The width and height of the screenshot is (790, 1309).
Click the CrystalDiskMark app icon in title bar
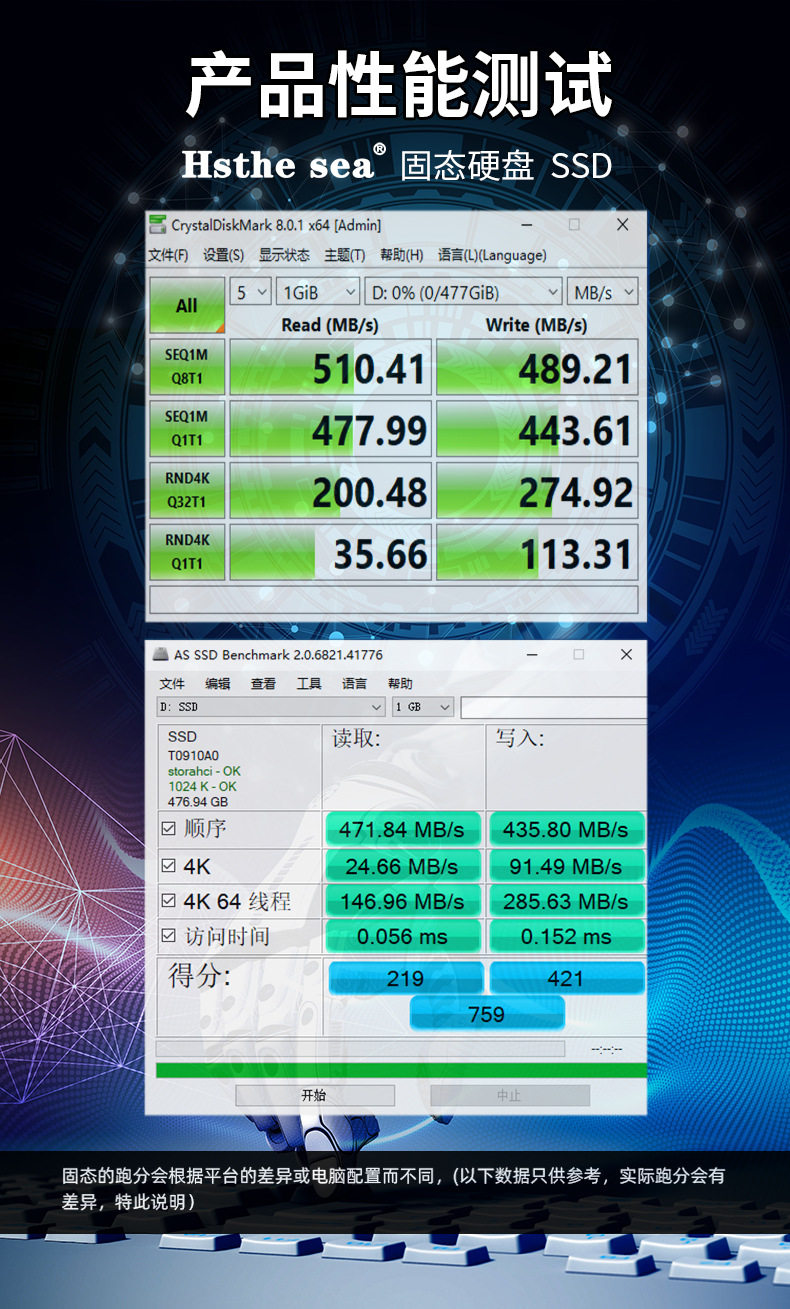pyautogui.click(x=158, y=225)
